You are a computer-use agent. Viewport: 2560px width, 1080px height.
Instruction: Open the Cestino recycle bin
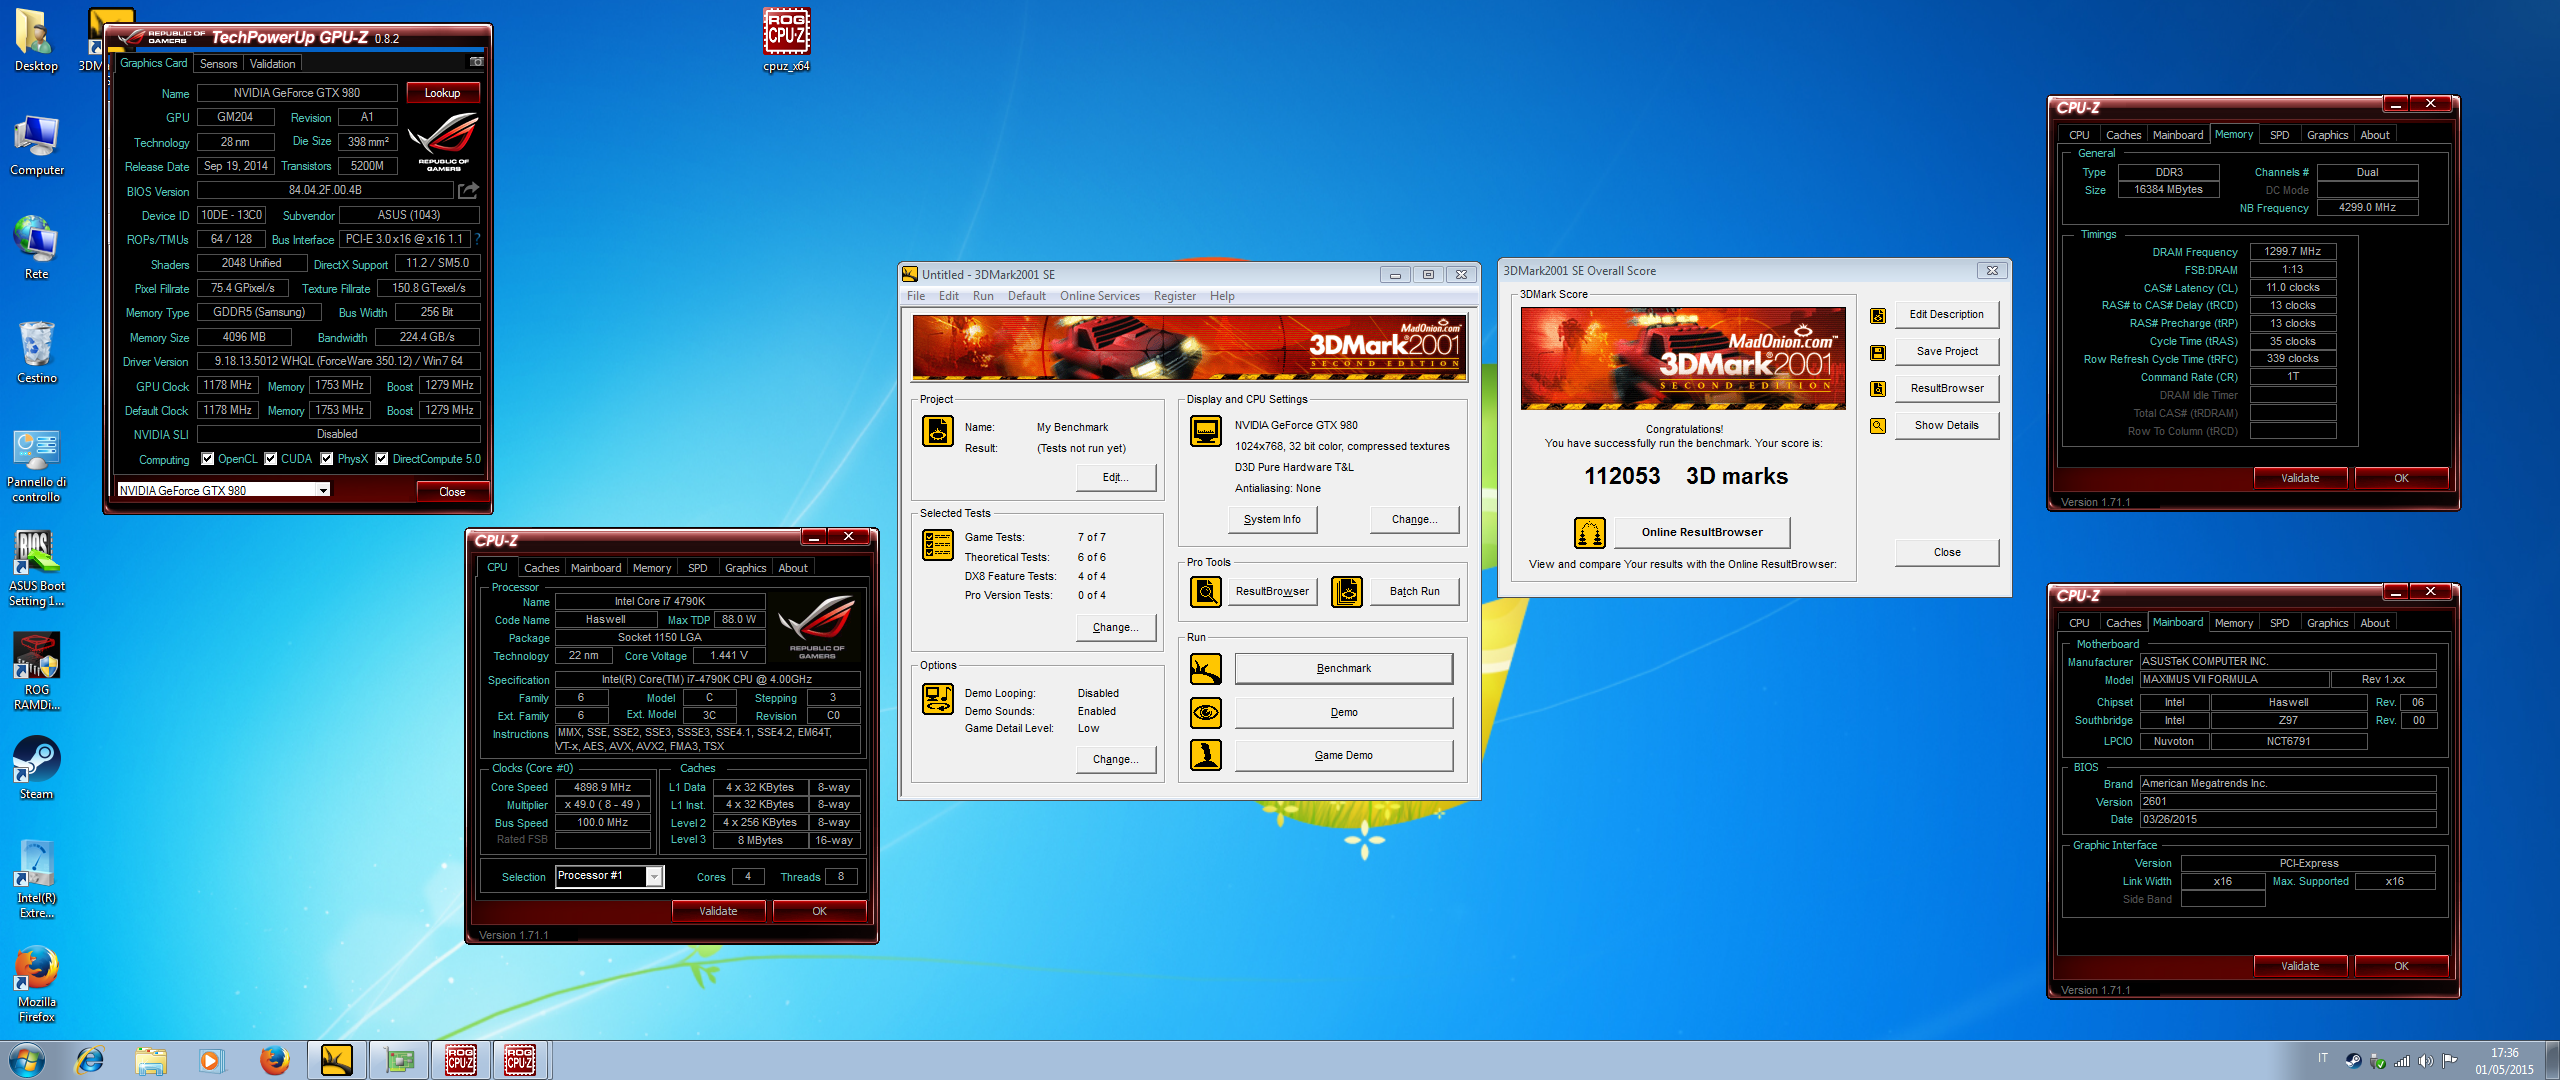(x=37, y=353)
